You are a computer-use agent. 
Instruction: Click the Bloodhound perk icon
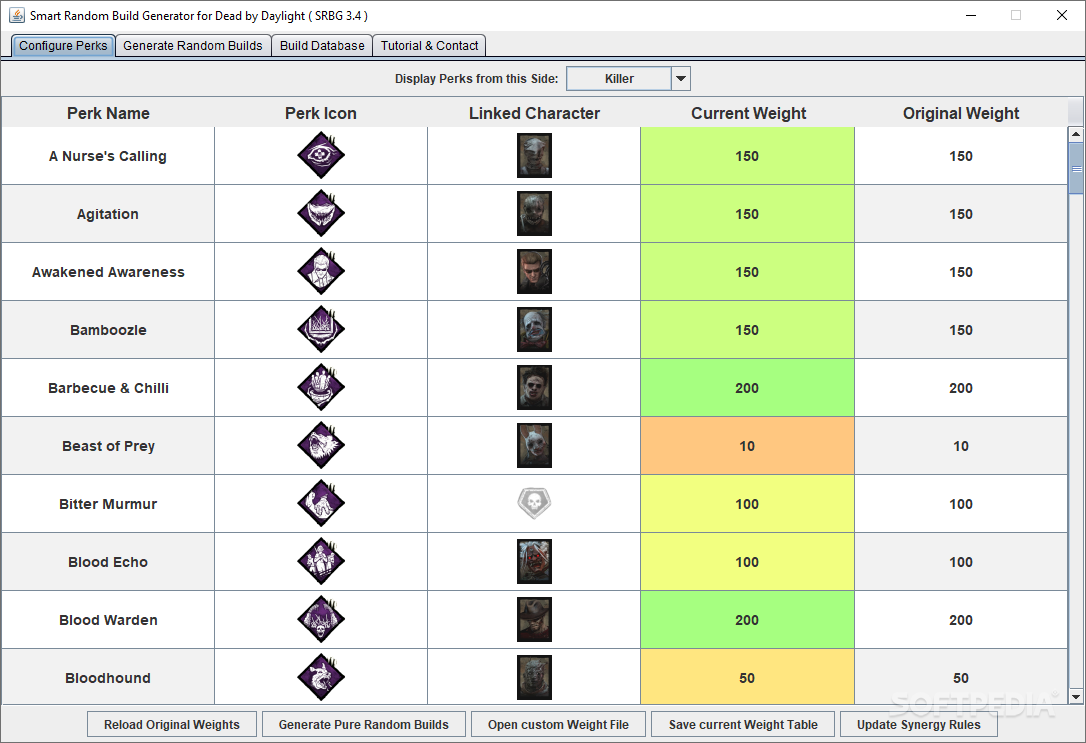321,677
